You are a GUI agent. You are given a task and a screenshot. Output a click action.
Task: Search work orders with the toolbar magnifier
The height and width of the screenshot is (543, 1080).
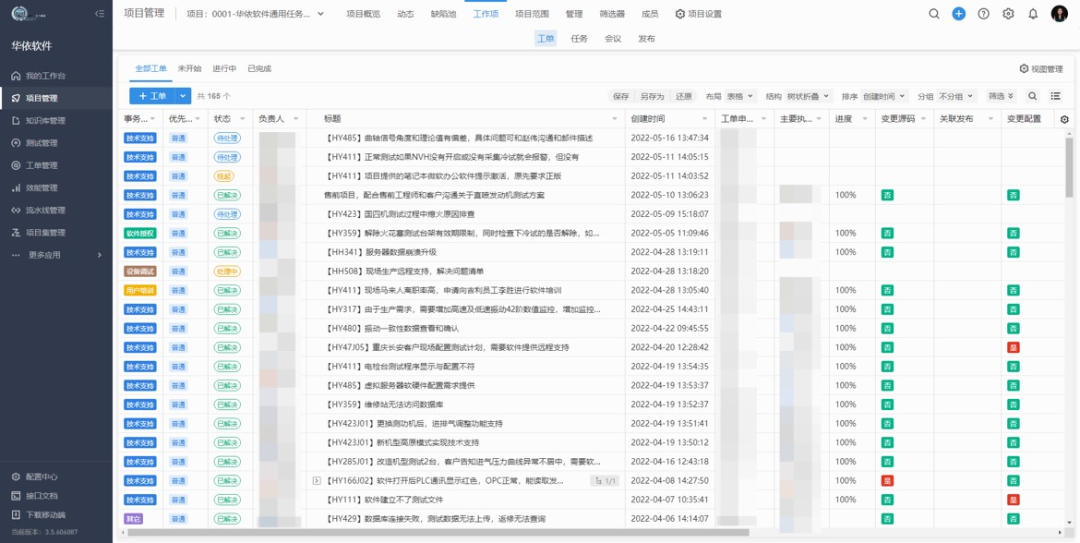(x=1033, y=96)
